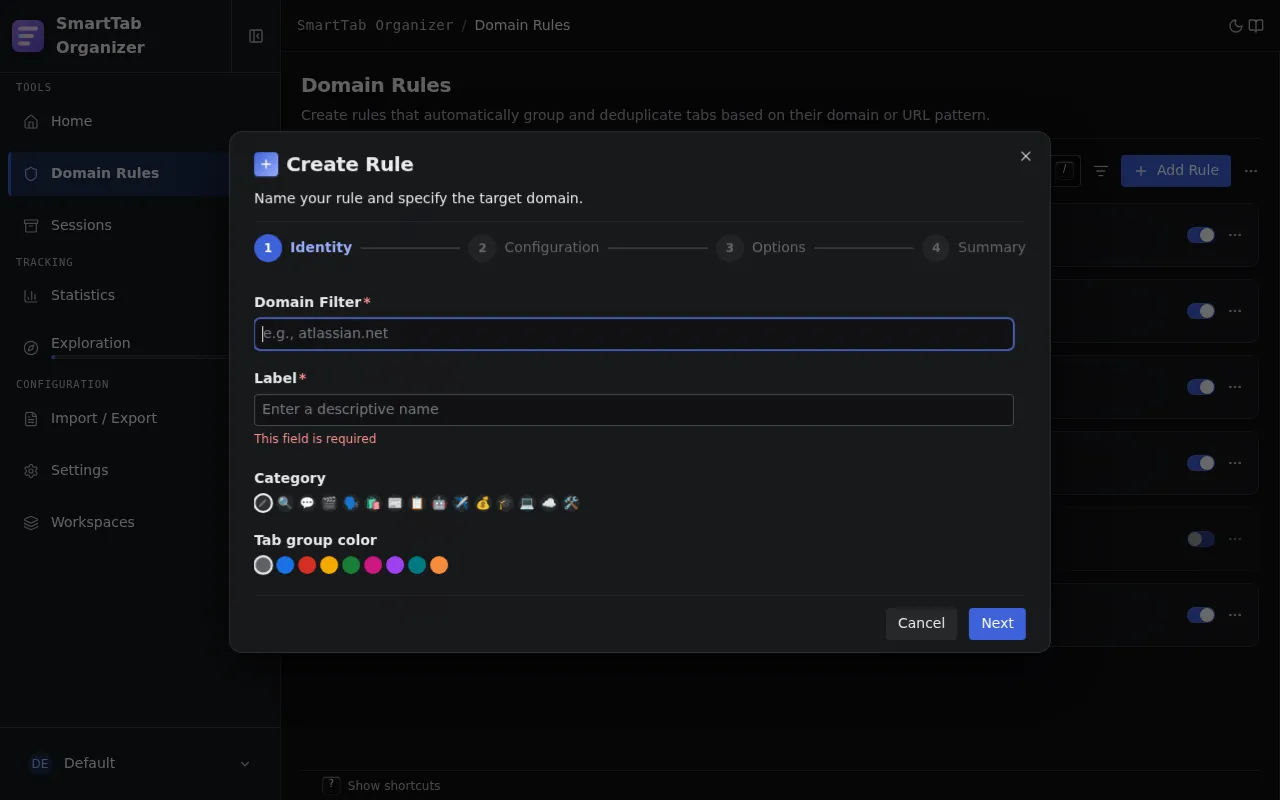This screenshot has width=1280, height=800.
Task: Choose the speaking head social category
Action: coord(351,503)
